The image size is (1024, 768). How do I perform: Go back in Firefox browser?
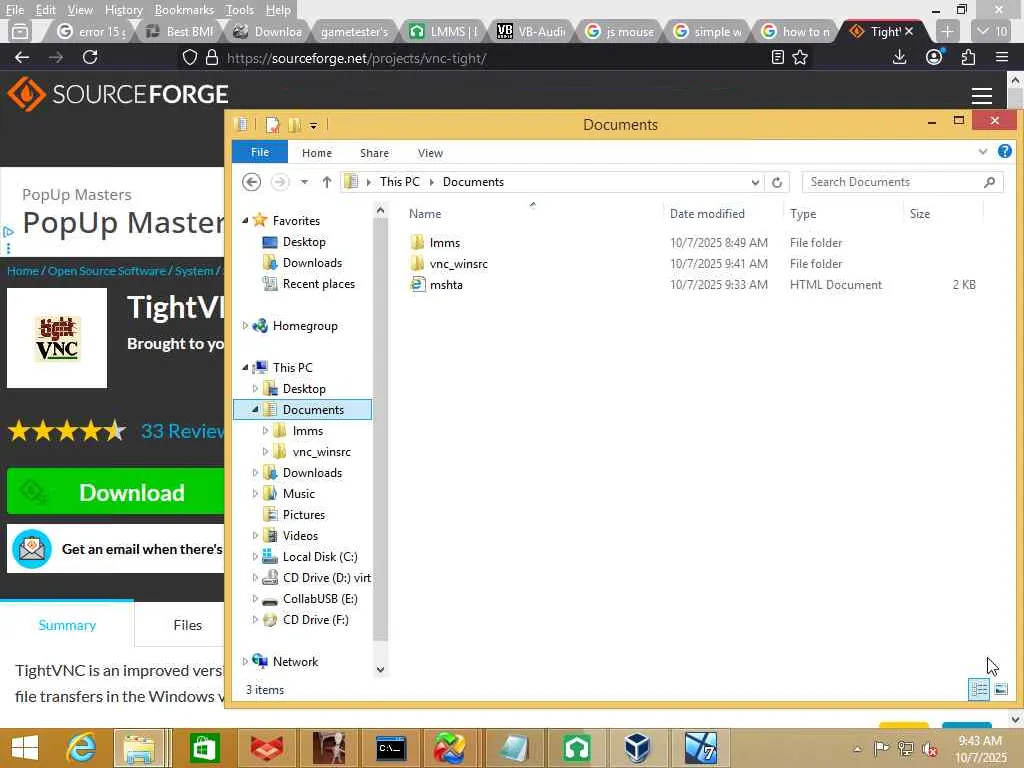point(22,57)
